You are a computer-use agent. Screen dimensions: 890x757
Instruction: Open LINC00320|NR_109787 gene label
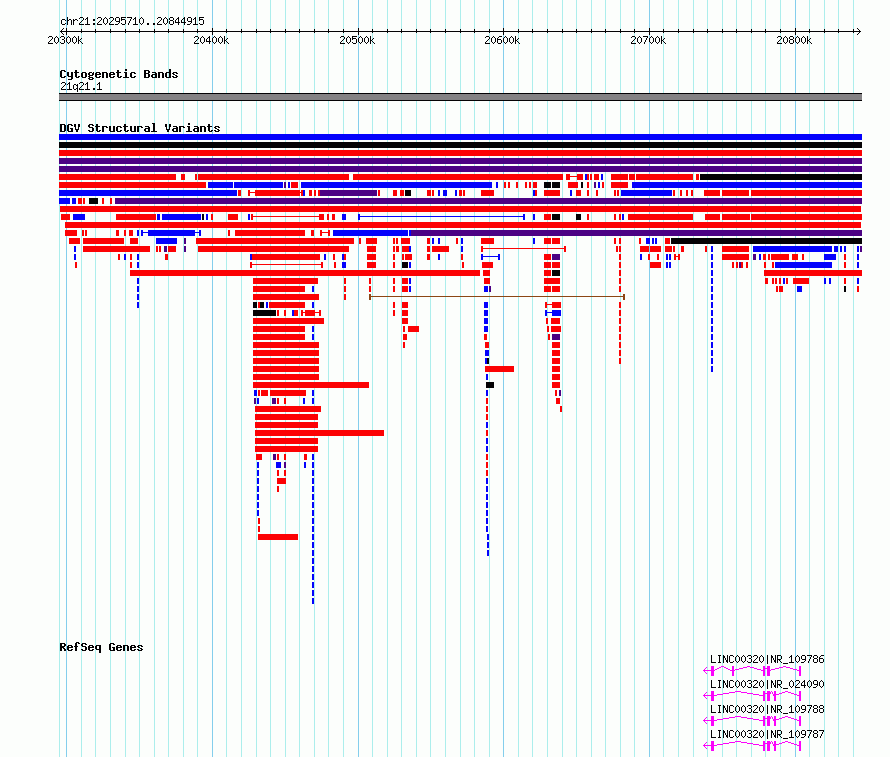(x=767, y=734)
